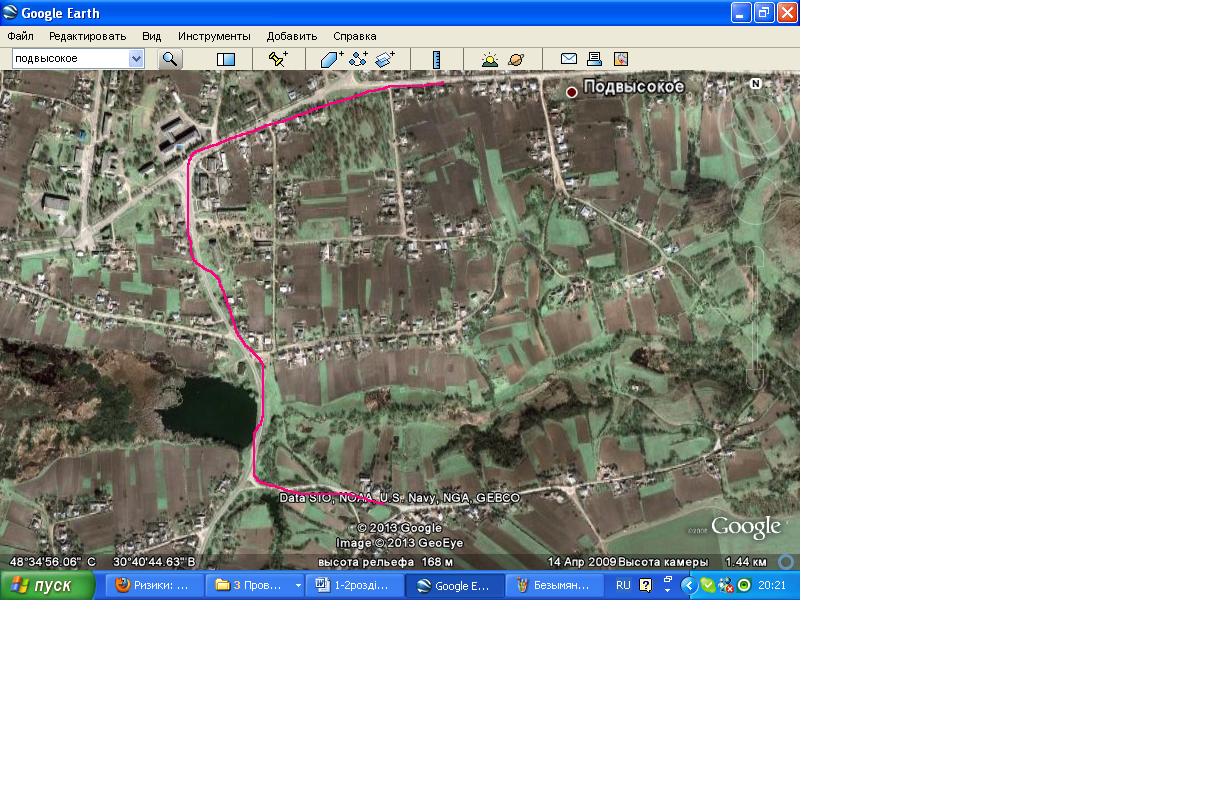Select the add polygon tool
The image size is (1212, 802).
click(x=331, y=59)
